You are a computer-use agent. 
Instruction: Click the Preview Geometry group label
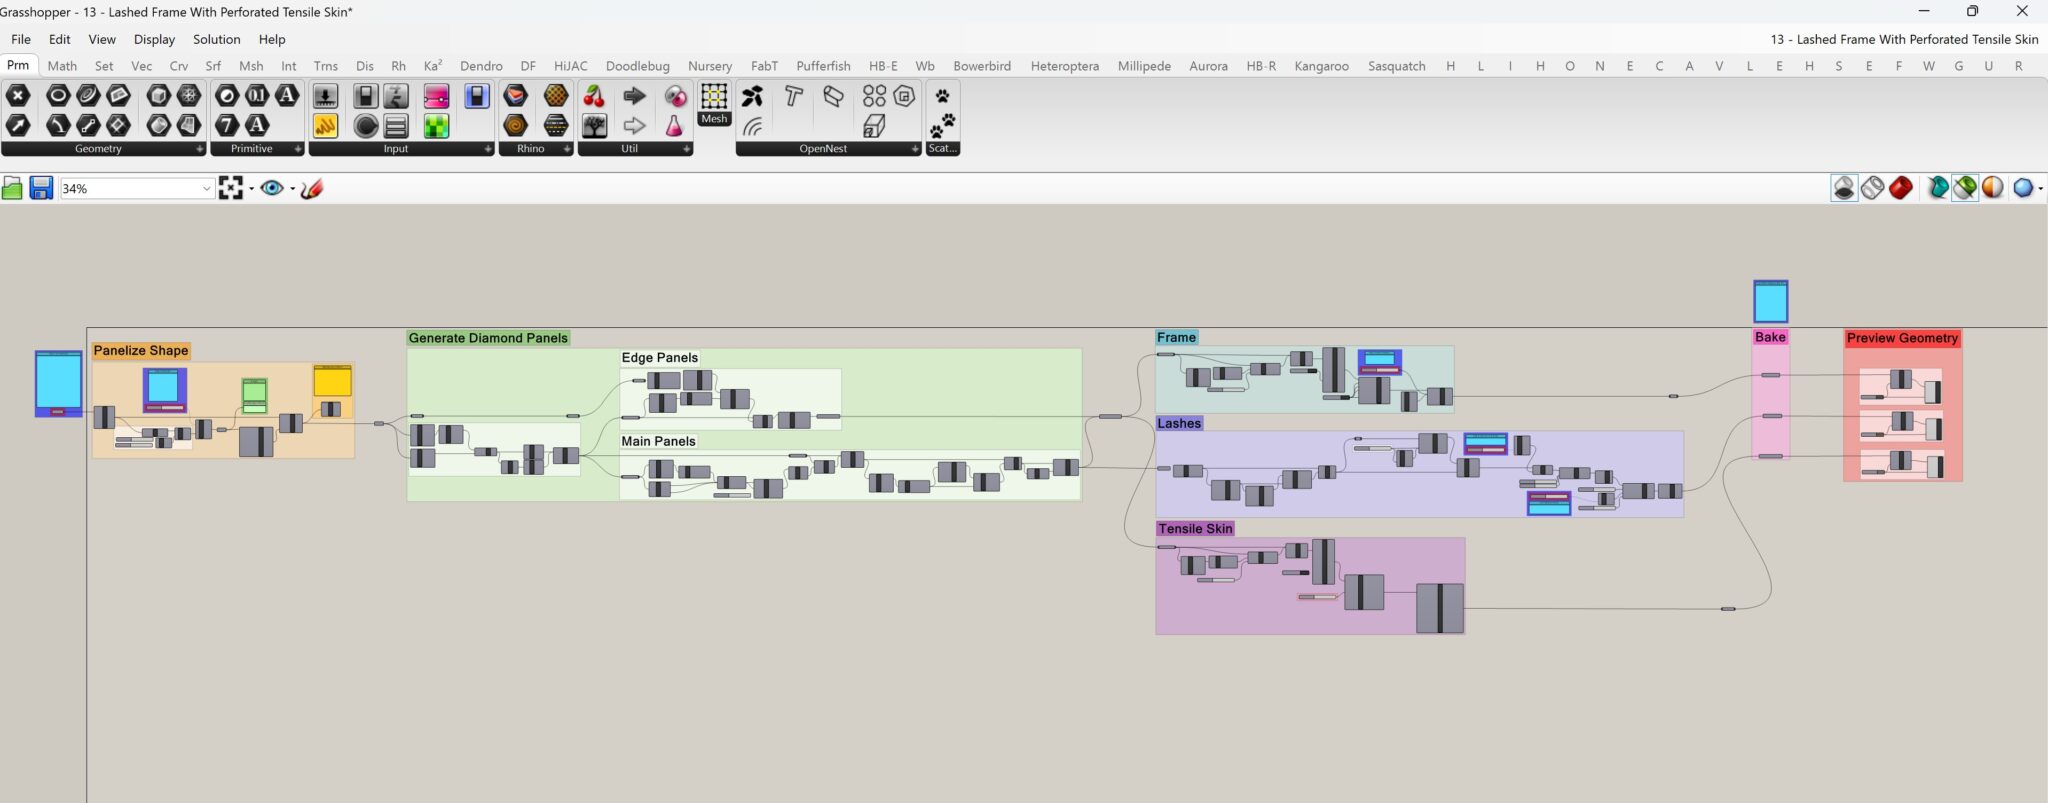coord(1901,338)
